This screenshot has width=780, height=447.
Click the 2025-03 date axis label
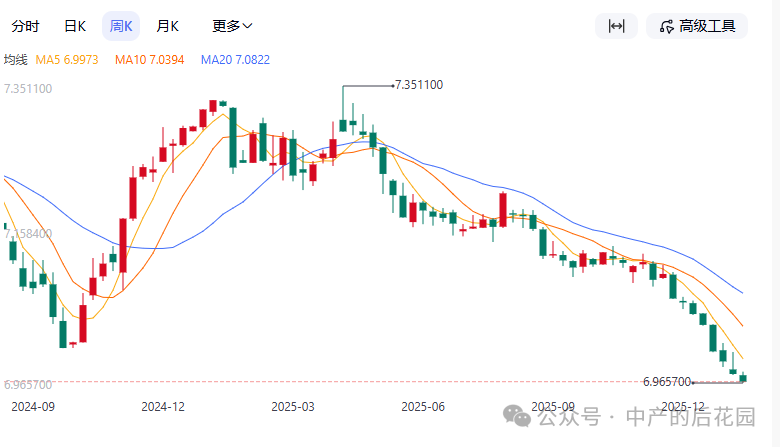[293, 407]
